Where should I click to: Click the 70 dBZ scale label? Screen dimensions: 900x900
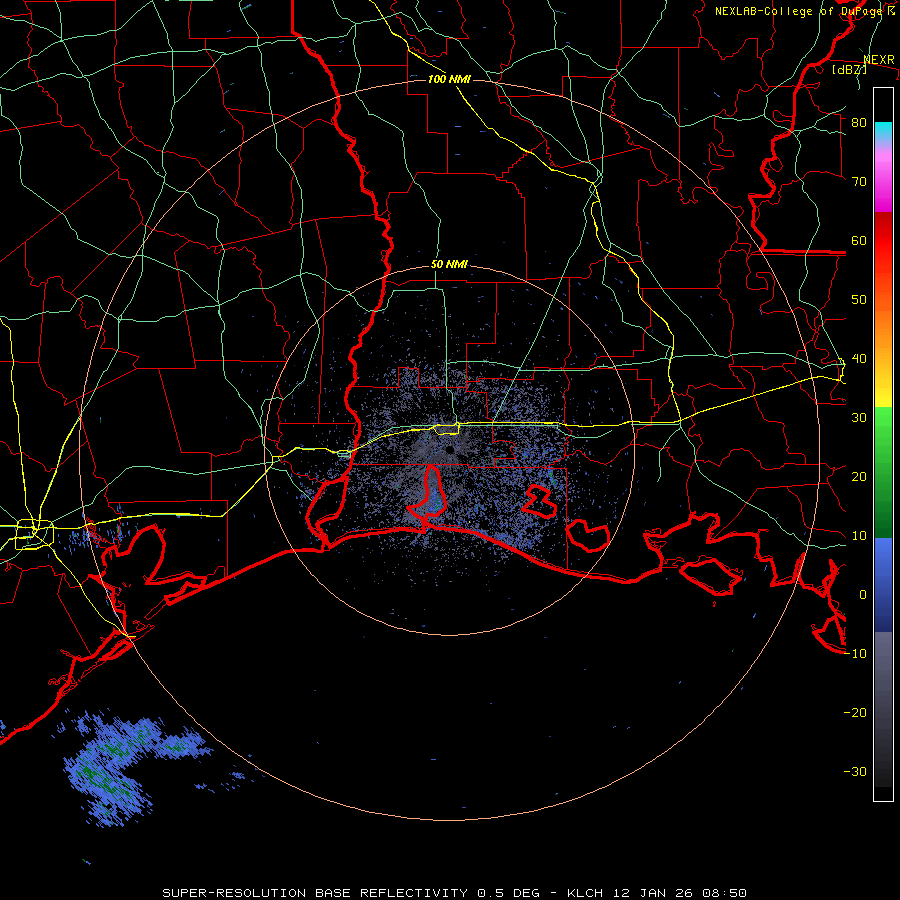[859, 181]
